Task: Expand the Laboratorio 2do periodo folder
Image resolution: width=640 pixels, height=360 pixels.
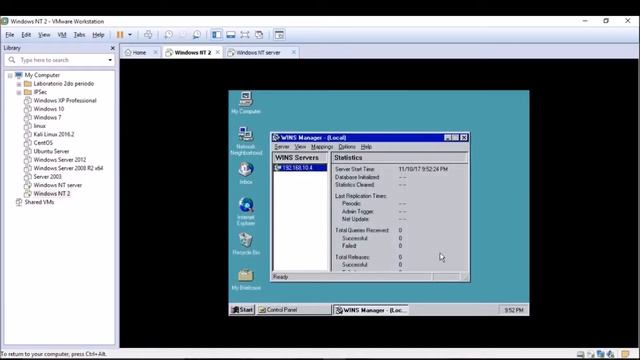Action: click(19, 84)
